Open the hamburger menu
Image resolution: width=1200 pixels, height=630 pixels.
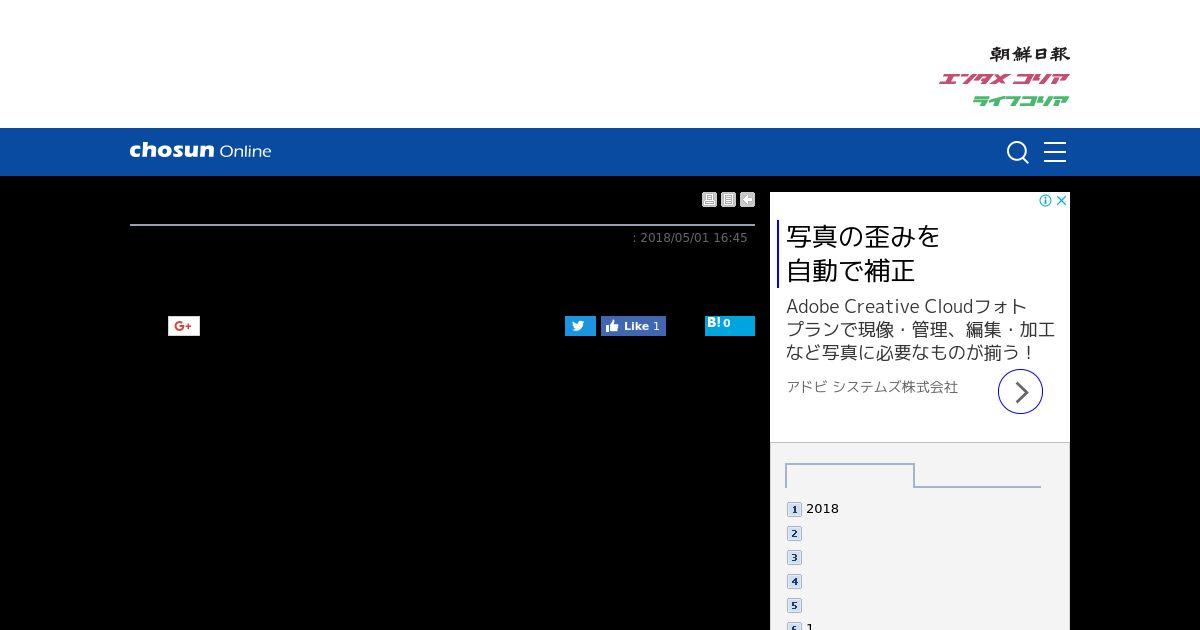(x=1055, y=152)
